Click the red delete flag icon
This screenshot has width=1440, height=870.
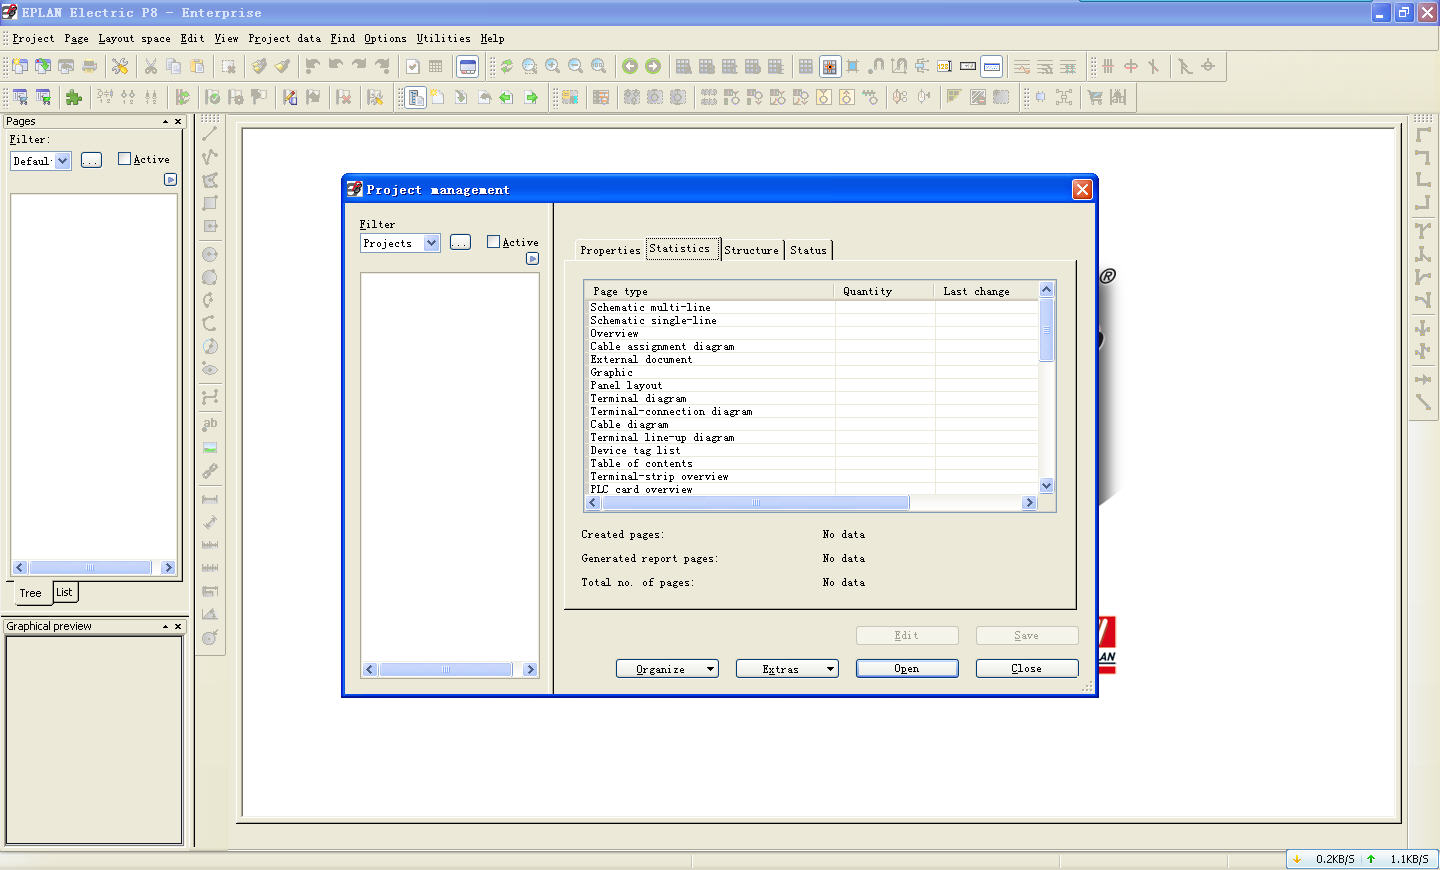[344, 97]
